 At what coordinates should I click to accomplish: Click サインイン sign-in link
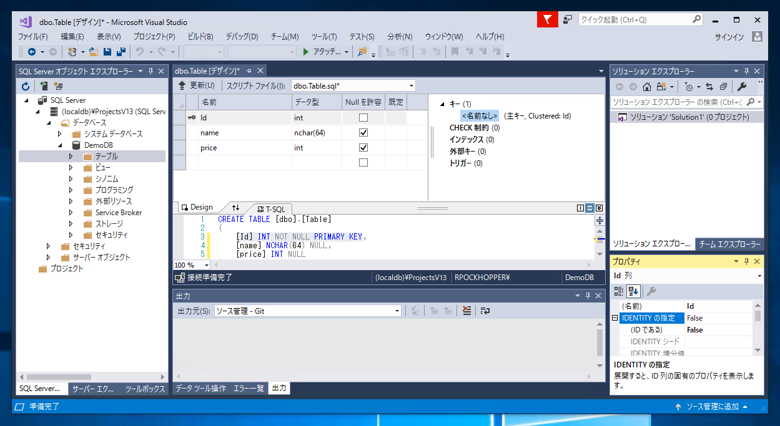point(730,37)
